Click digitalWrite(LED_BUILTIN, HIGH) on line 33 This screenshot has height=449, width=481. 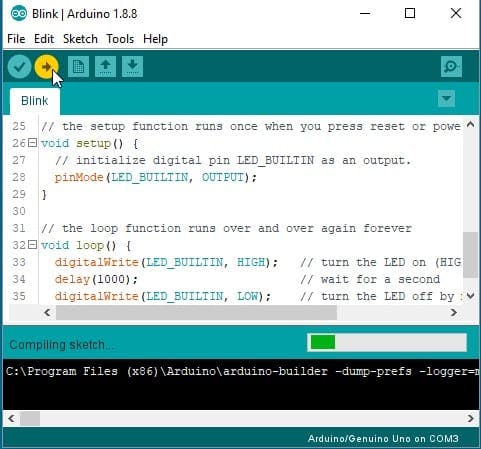coord(166,262)
